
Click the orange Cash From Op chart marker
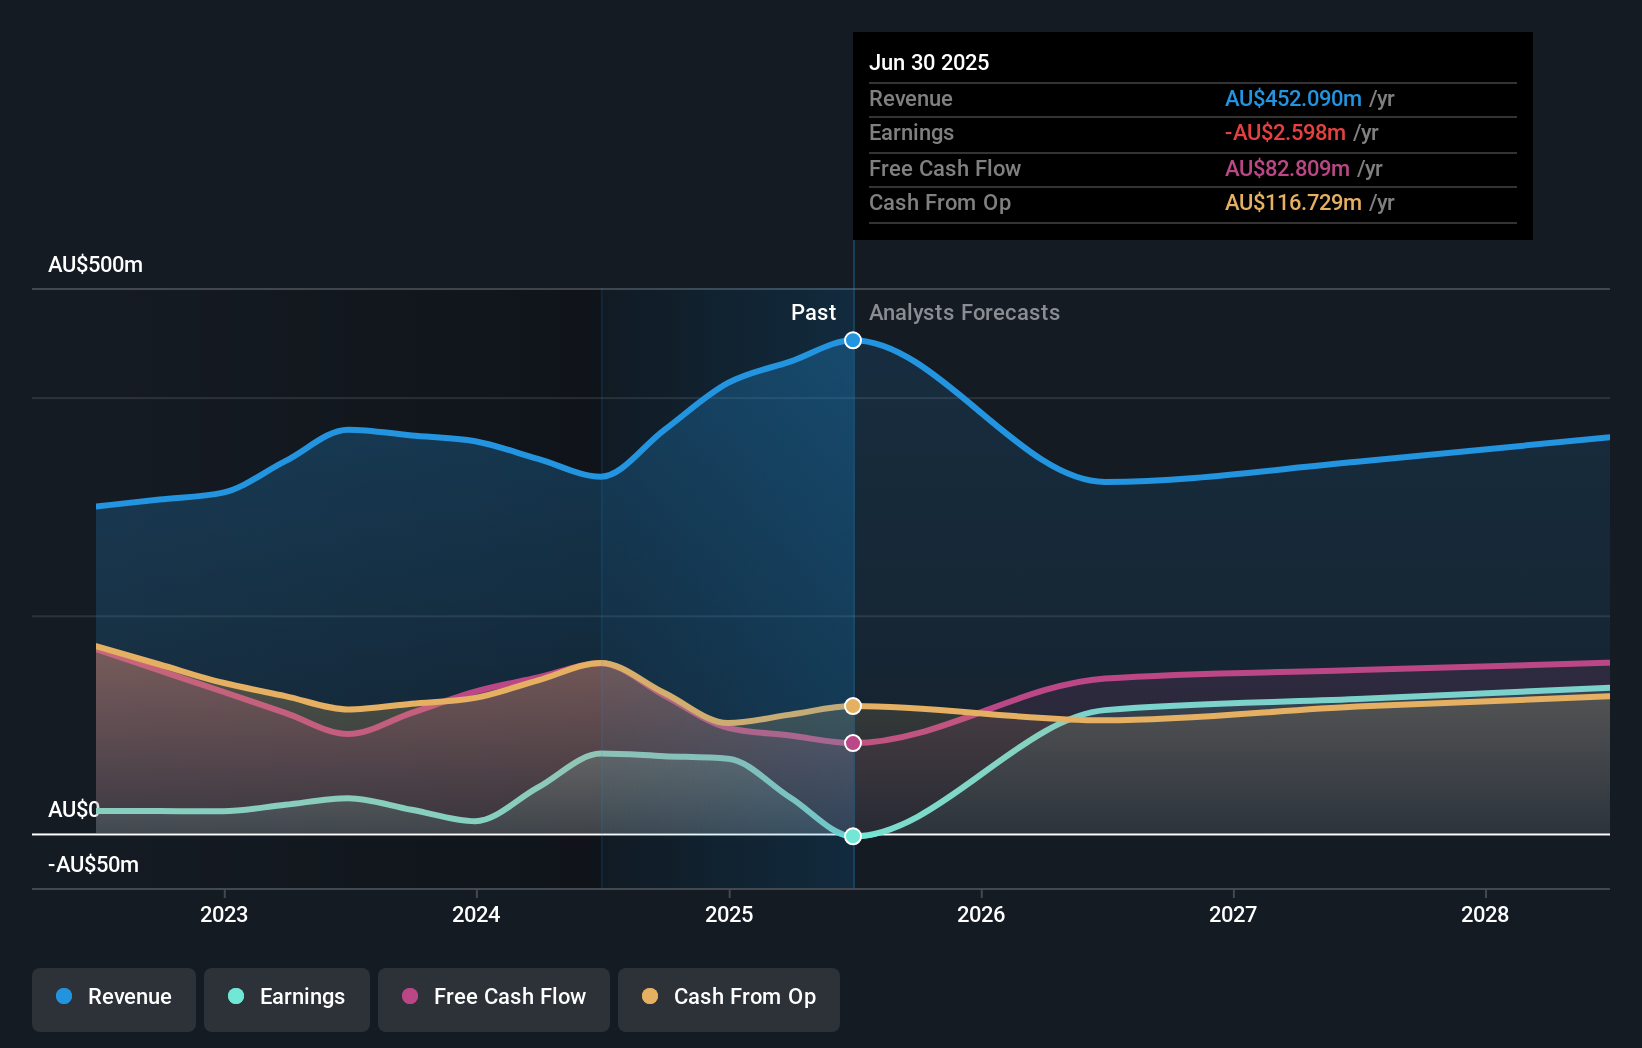[x=852, y=705]
